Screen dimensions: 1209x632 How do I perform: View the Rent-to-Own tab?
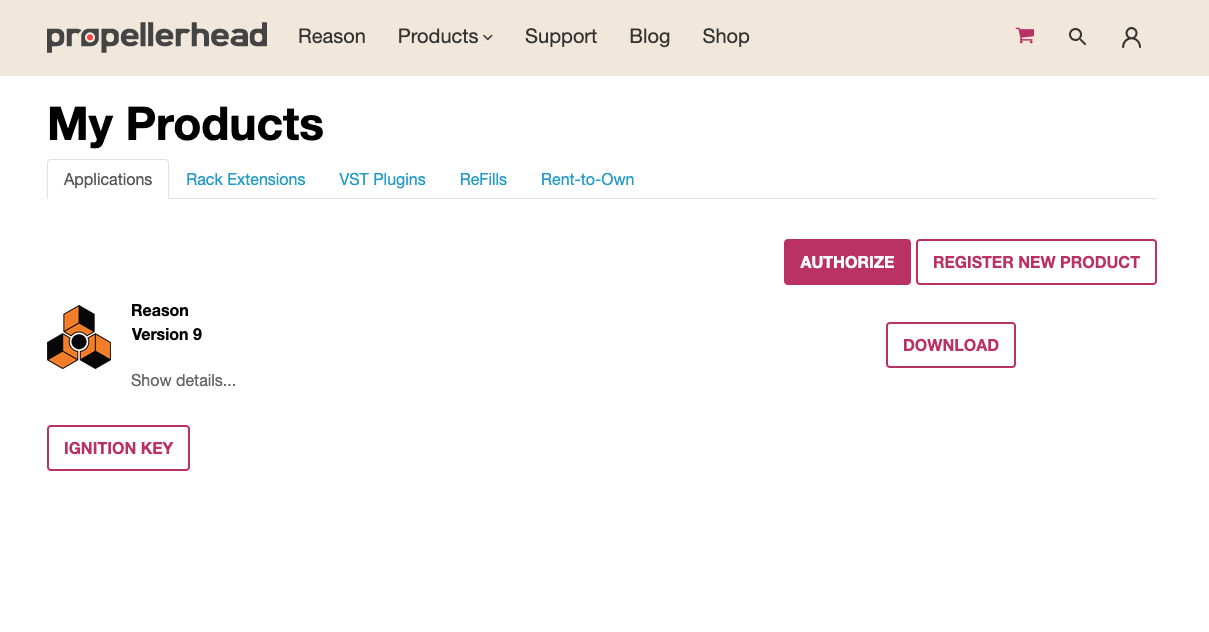[x=588, y=180]
